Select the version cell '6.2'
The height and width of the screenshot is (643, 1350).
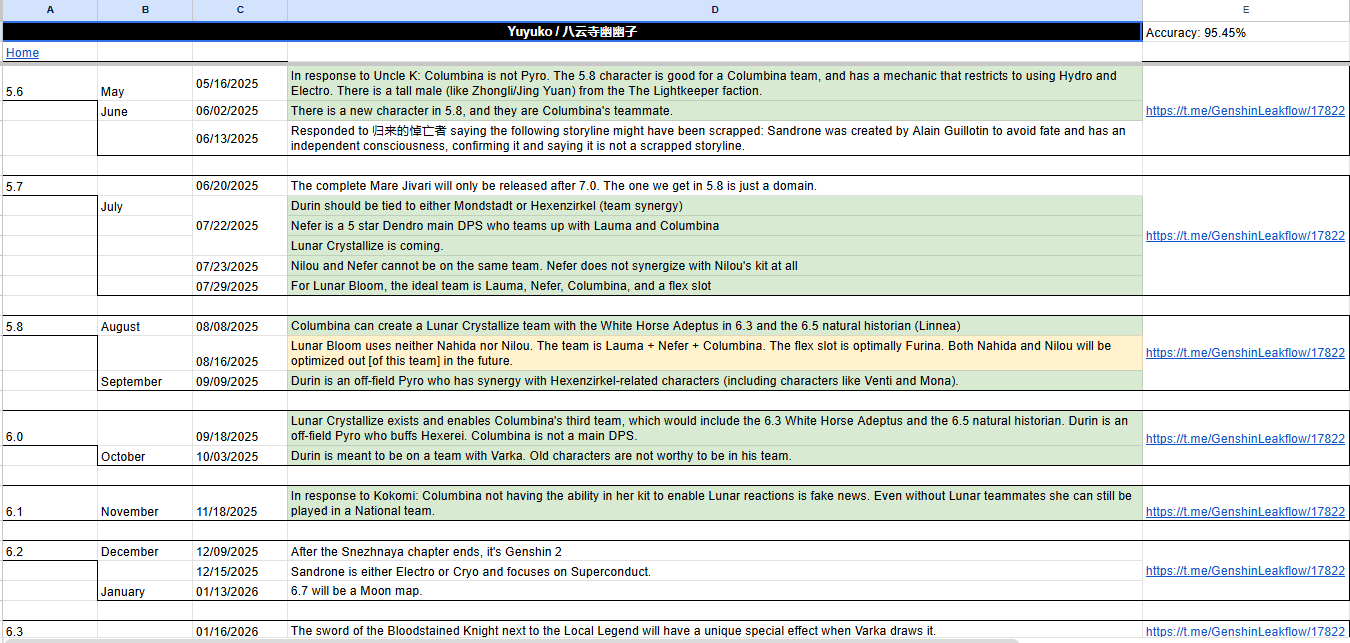[50, 551]
